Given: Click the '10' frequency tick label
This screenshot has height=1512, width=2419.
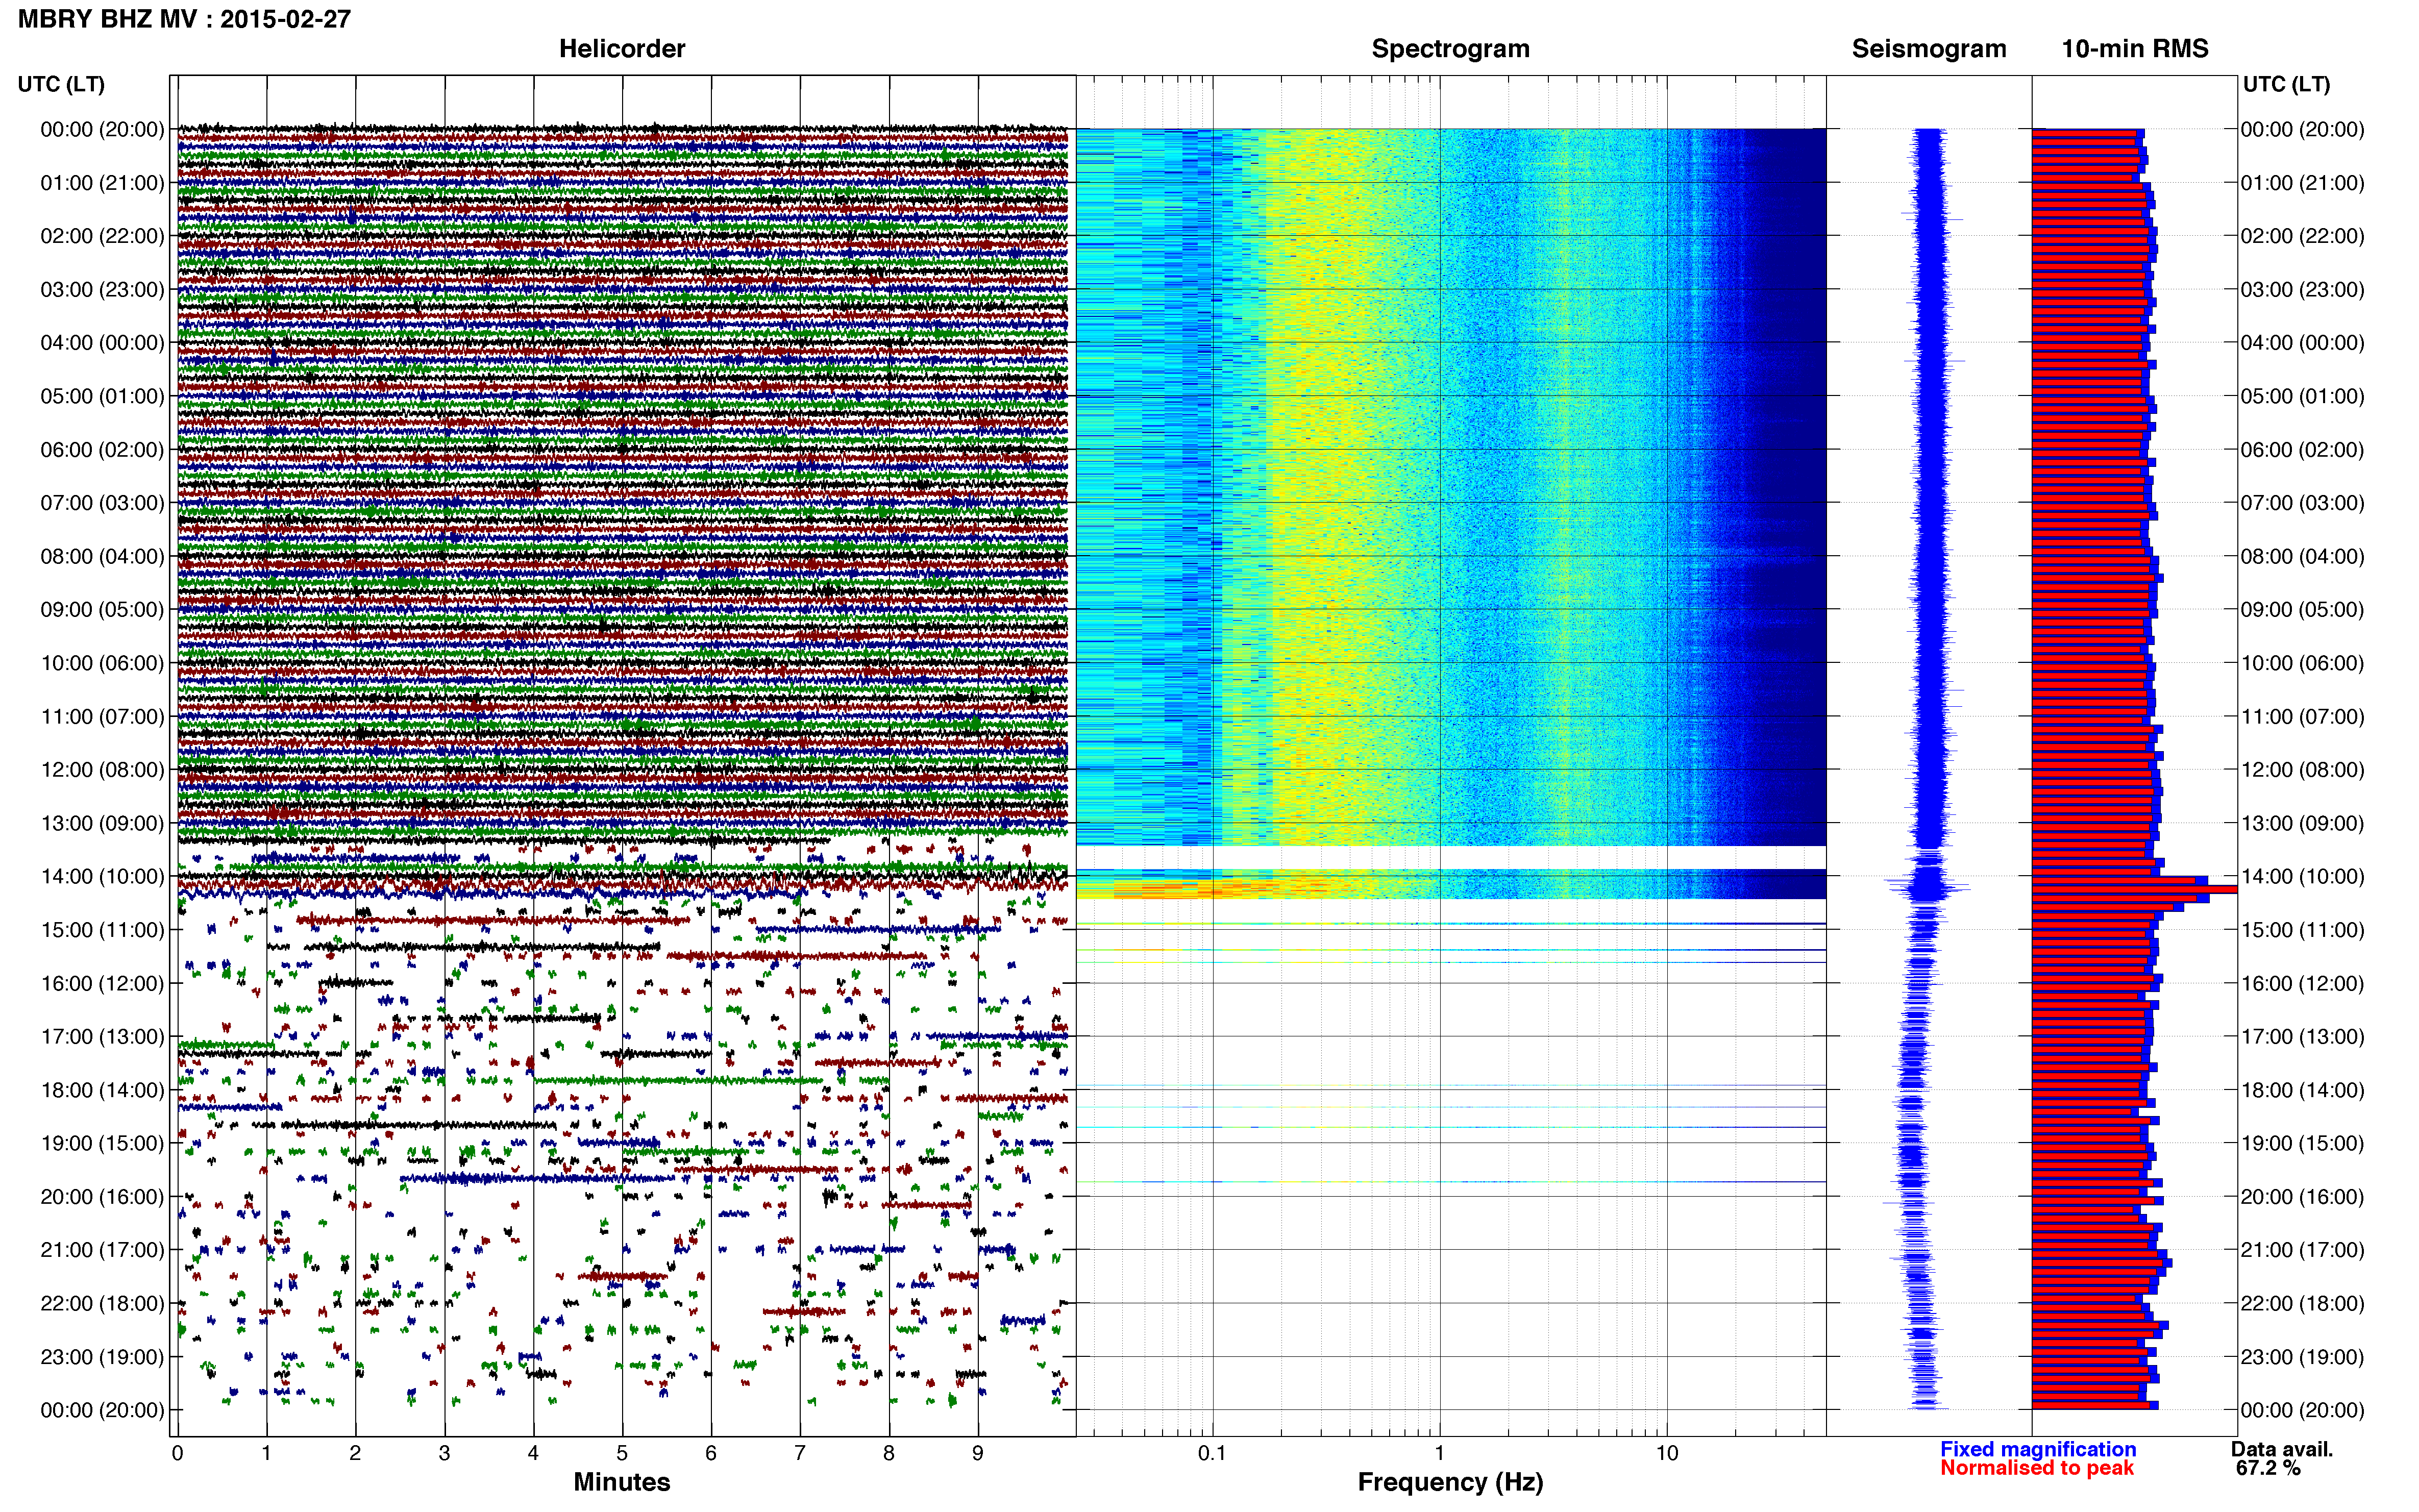Looking at the screenshot, I should point(1666,1453).
